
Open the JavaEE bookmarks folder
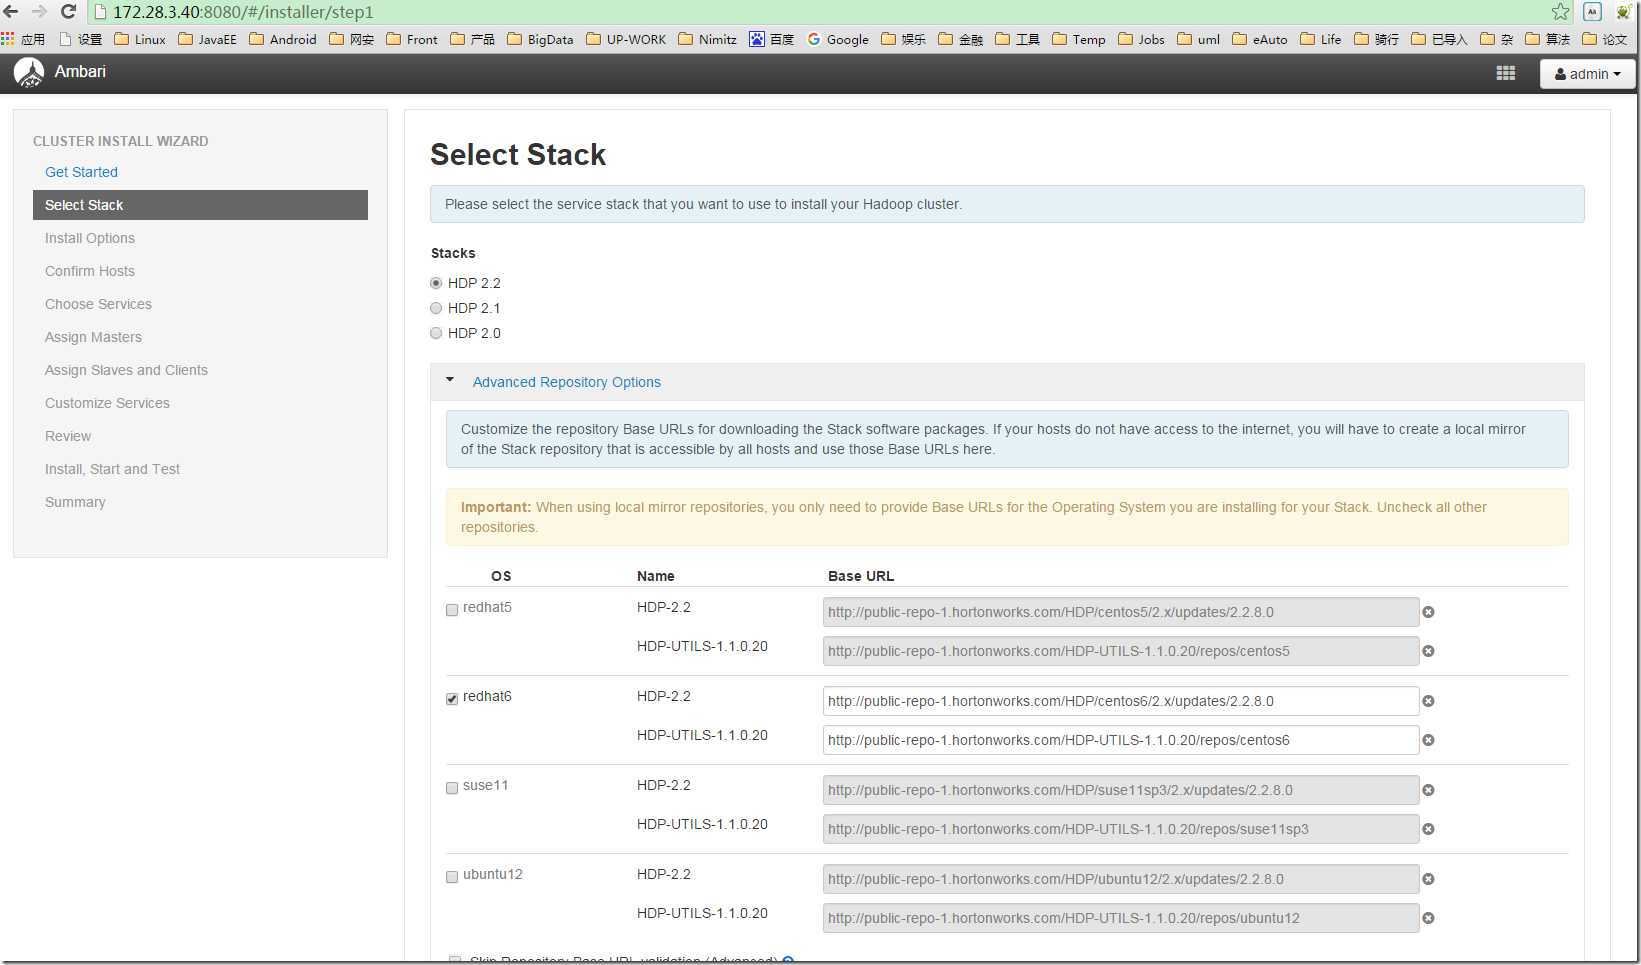[207, 39]
